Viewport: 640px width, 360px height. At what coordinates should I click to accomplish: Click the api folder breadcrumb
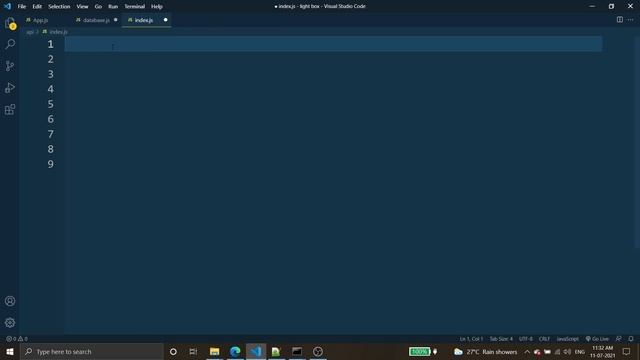click(x=30, y=31)
